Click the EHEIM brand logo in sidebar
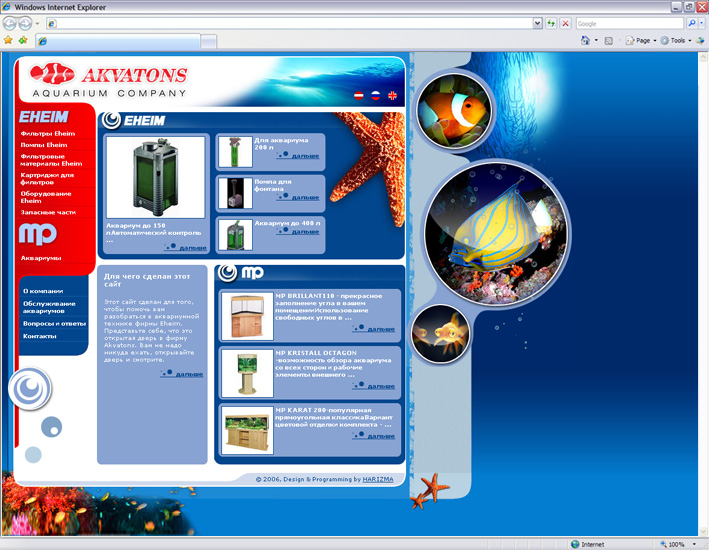This screenshot has width=709, height=550. pos(43,117)
